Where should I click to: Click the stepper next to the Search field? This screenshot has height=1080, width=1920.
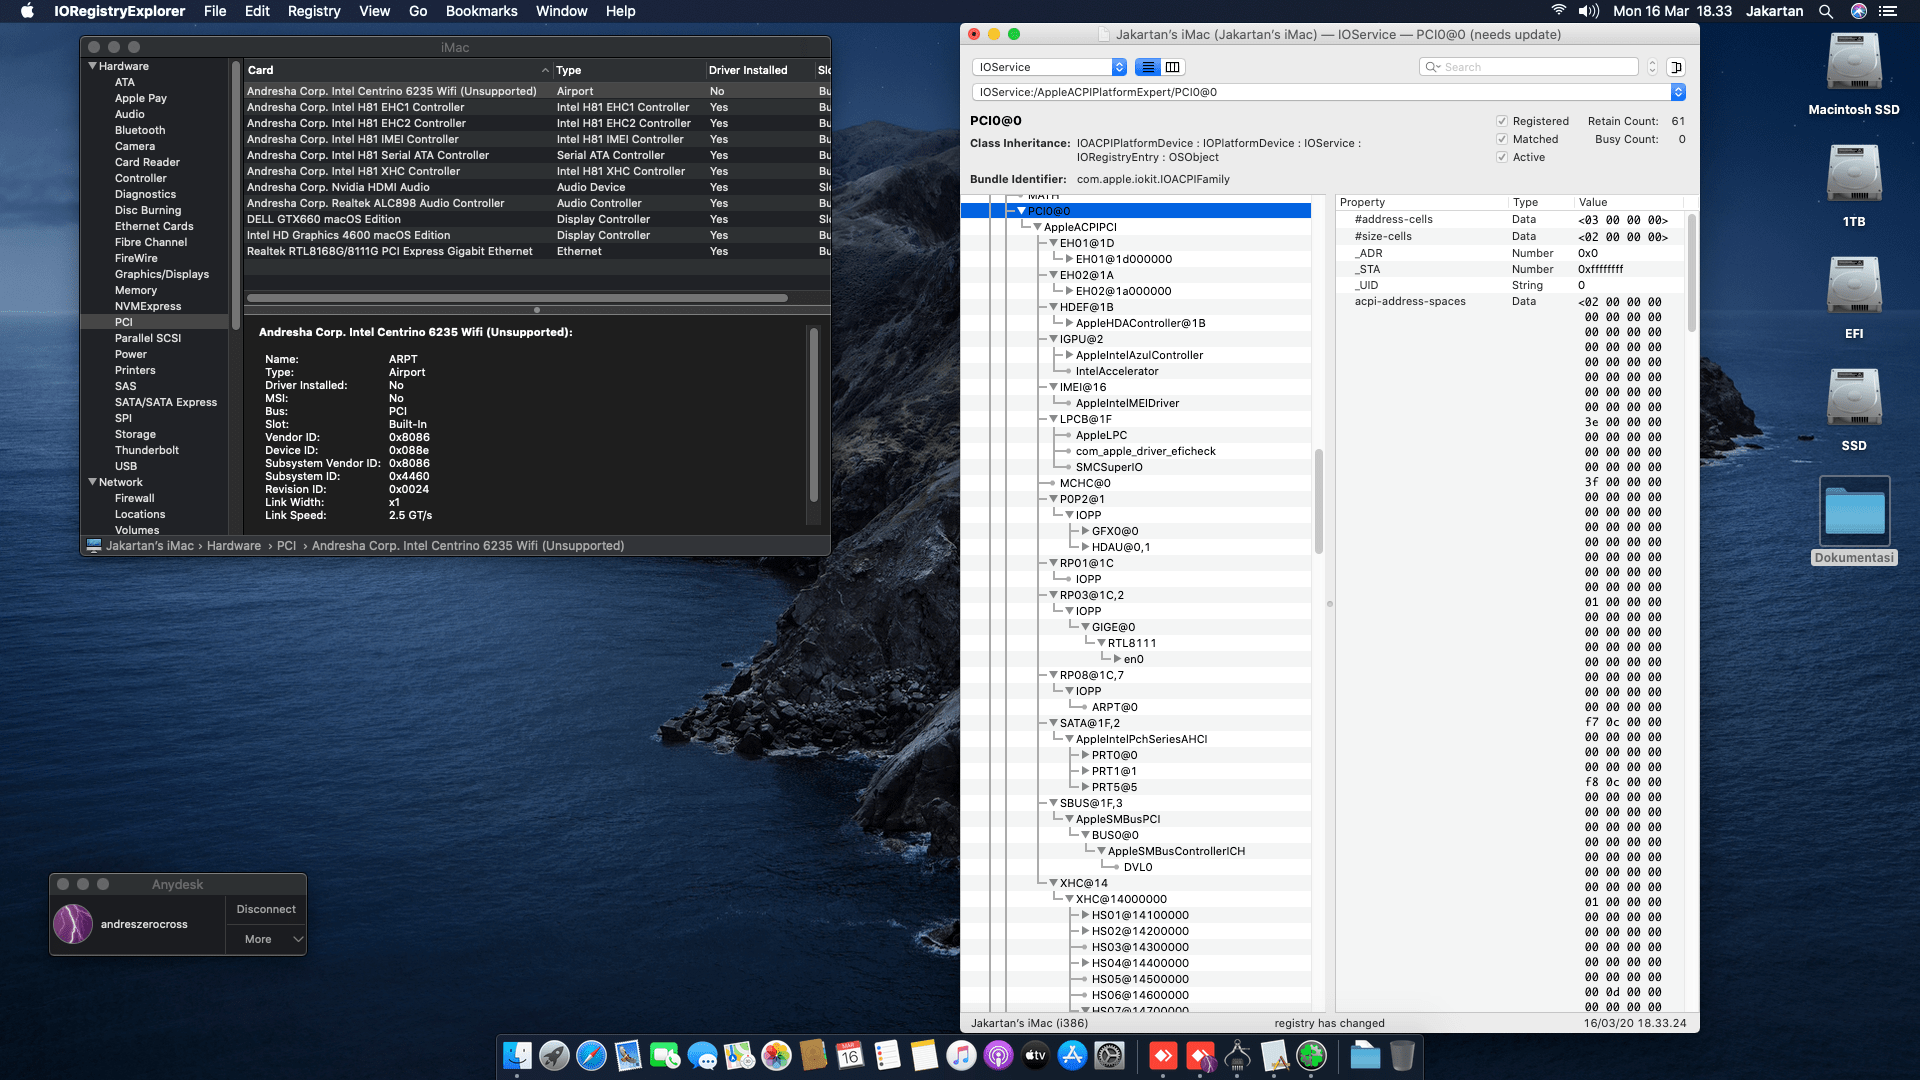pos(1652,67)
